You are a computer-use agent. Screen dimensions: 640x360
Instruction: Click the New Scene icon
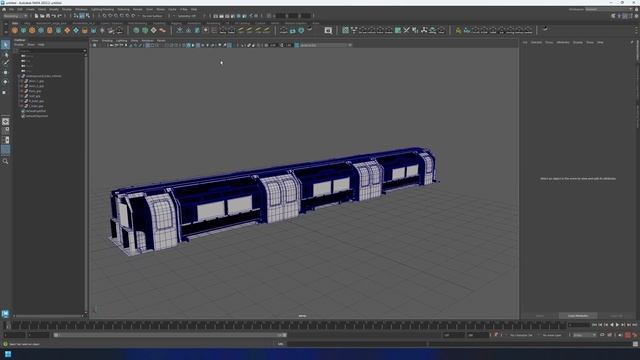36,16
